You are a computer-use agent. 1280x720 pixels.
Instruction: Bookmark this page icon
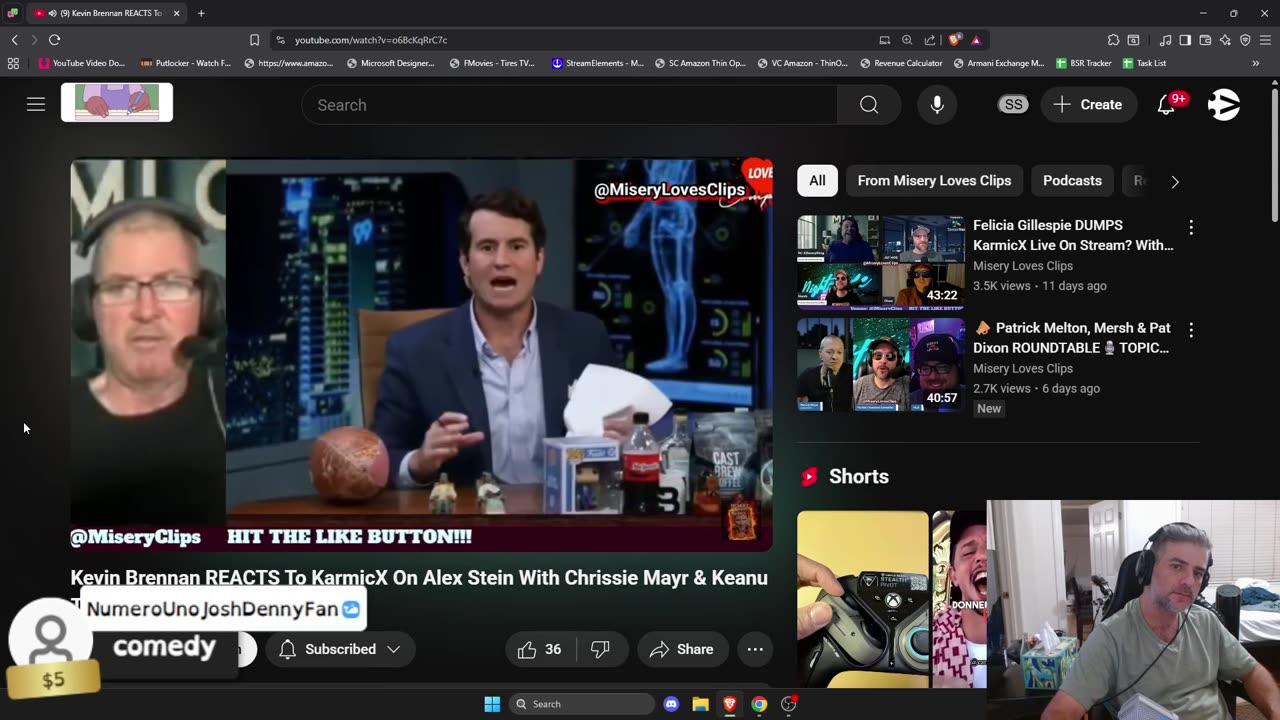[x=254, y=40]
